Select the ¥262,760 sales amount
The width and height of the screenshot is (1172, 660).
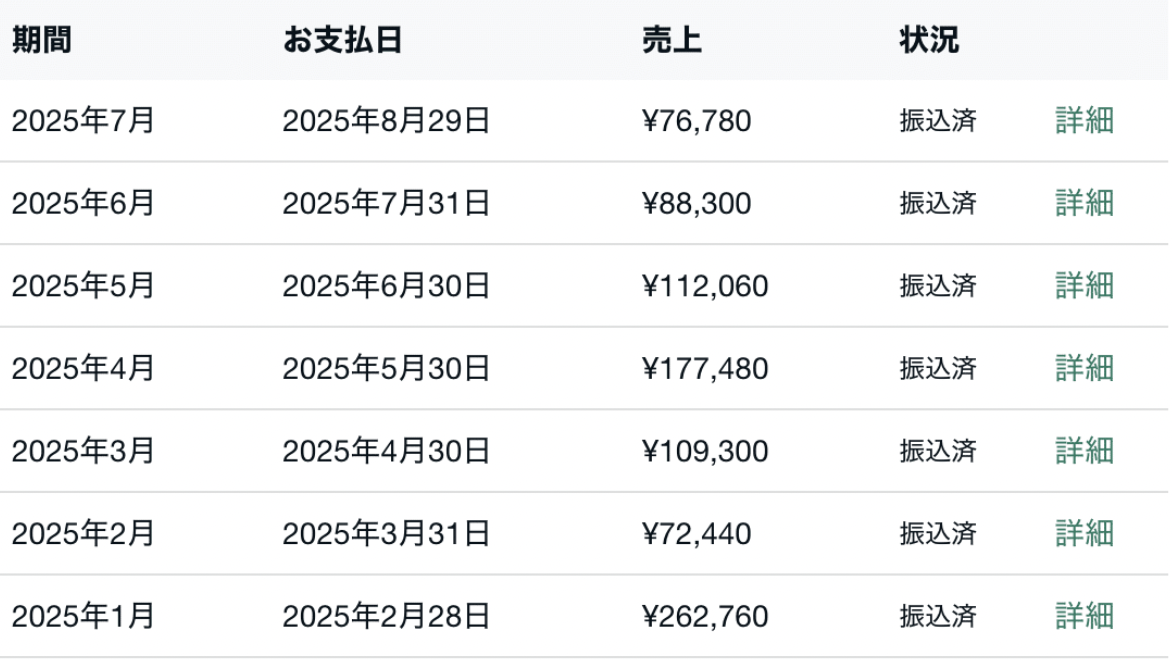pos(705,616)
